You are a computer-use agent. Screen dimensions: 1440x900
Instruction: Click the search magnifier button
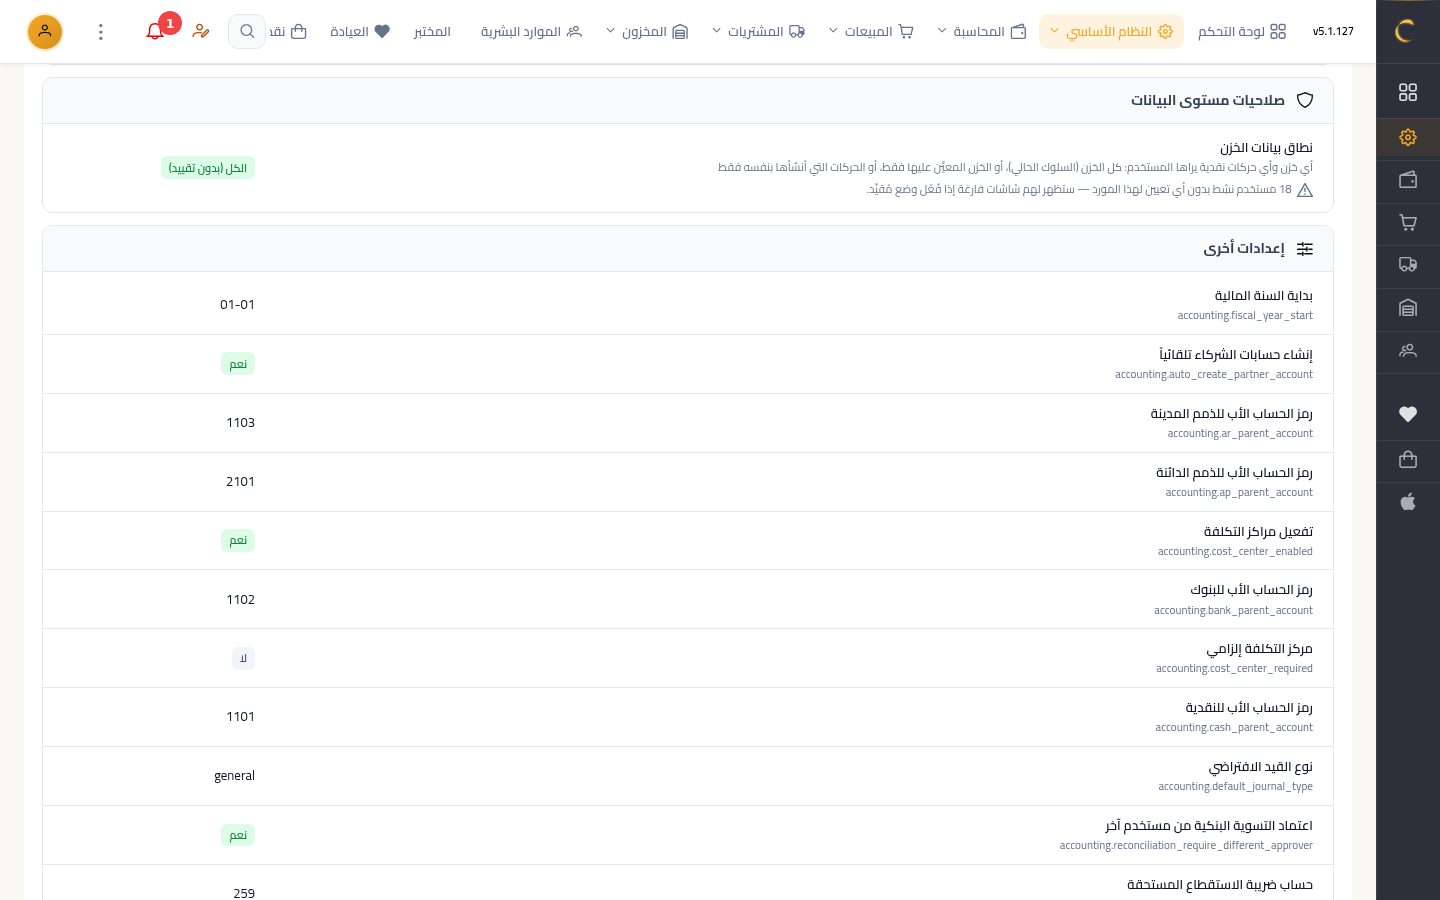[247, 31]
